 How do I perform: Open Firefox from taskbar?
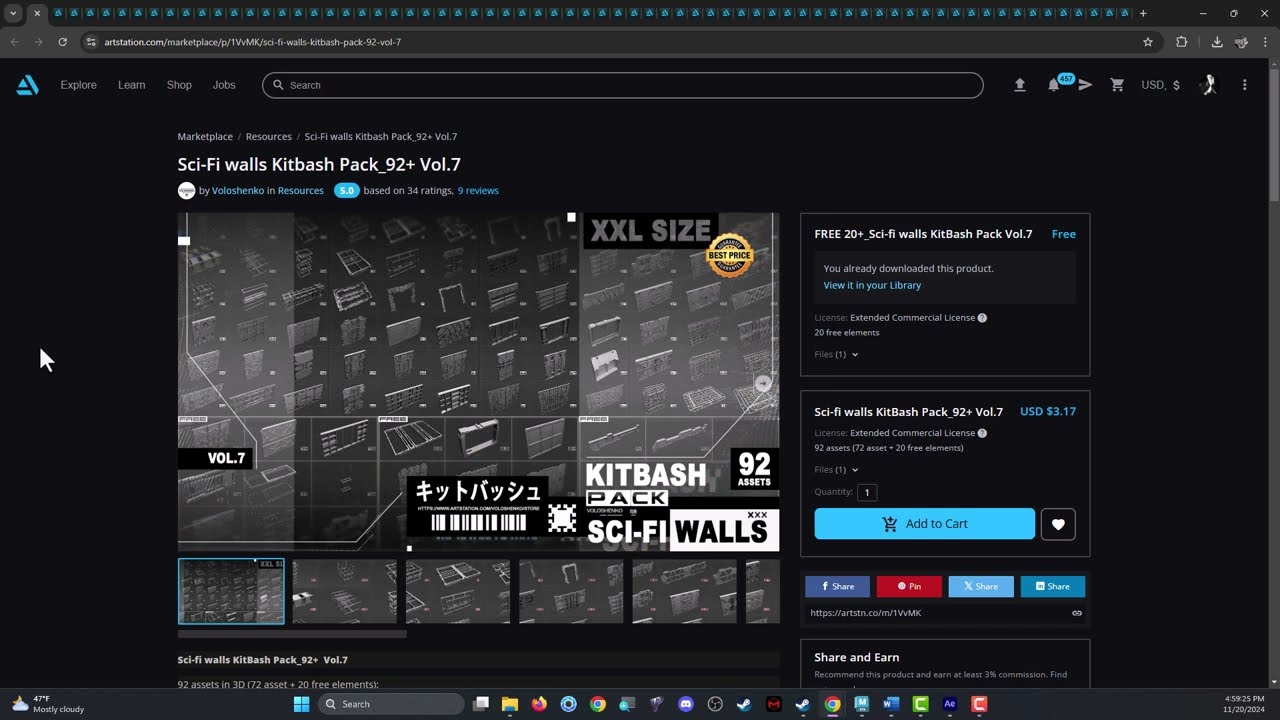point(539,704)
